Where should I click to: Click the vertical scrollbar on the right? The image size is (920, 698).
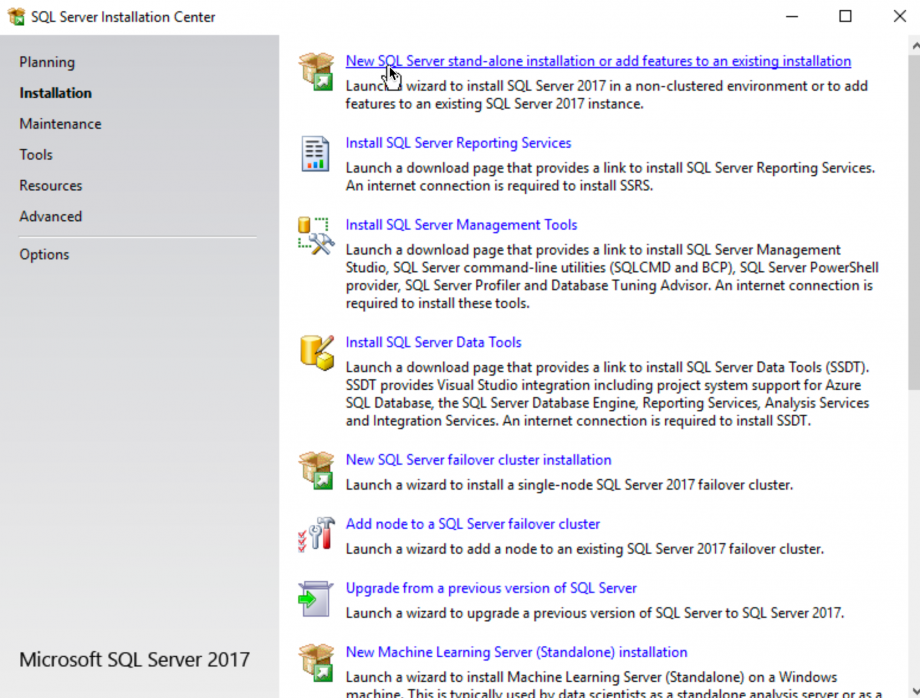click(913, 220)
